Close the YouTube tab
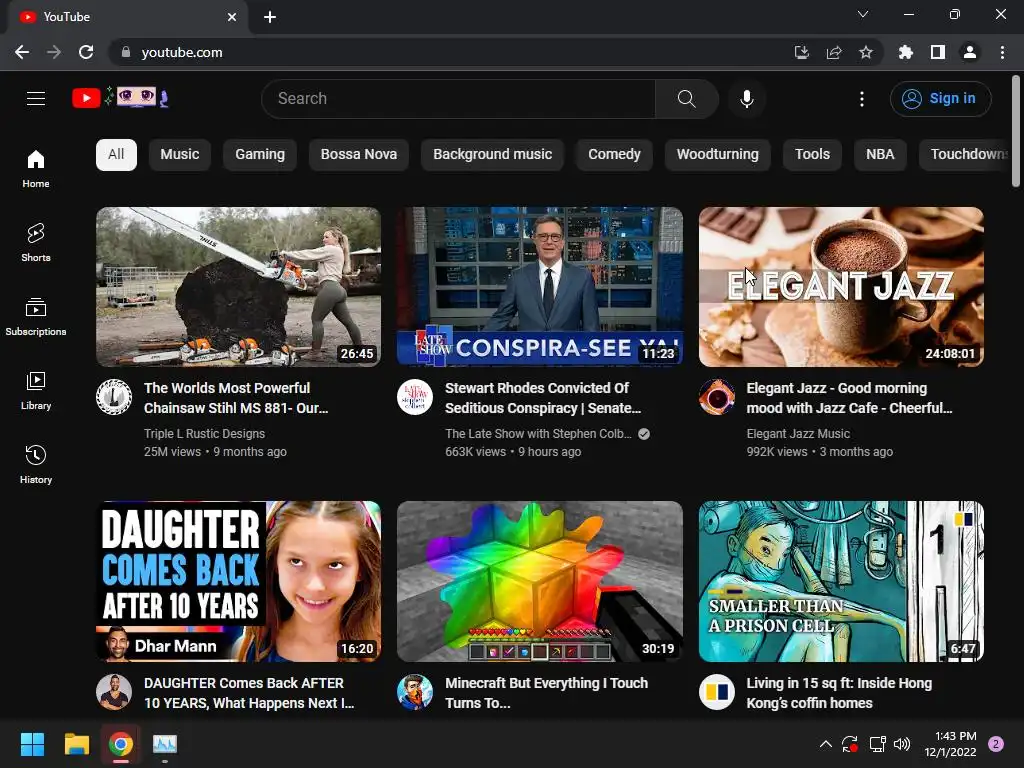This screenshot has width=1024, height=768. point(232,17)
